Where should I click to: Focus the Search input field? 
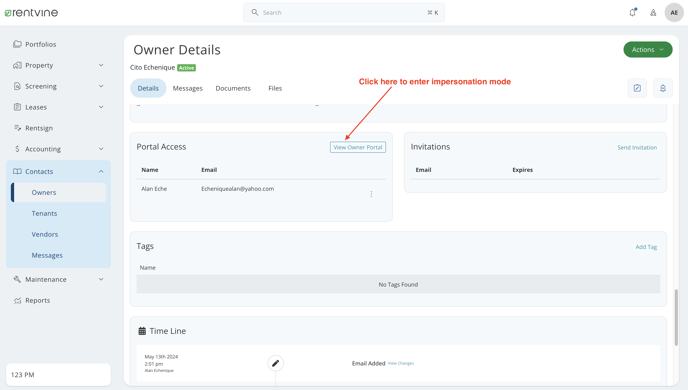coord(344,13)
